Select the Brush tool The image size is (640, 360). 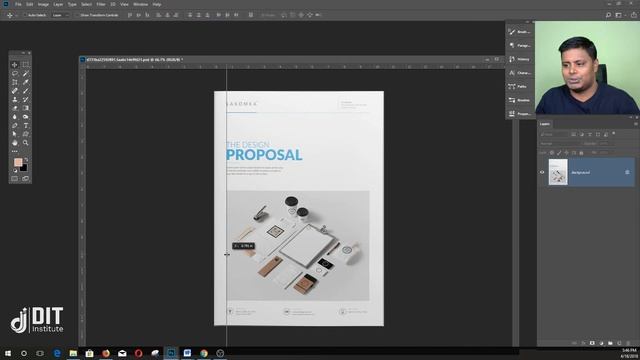26,91
